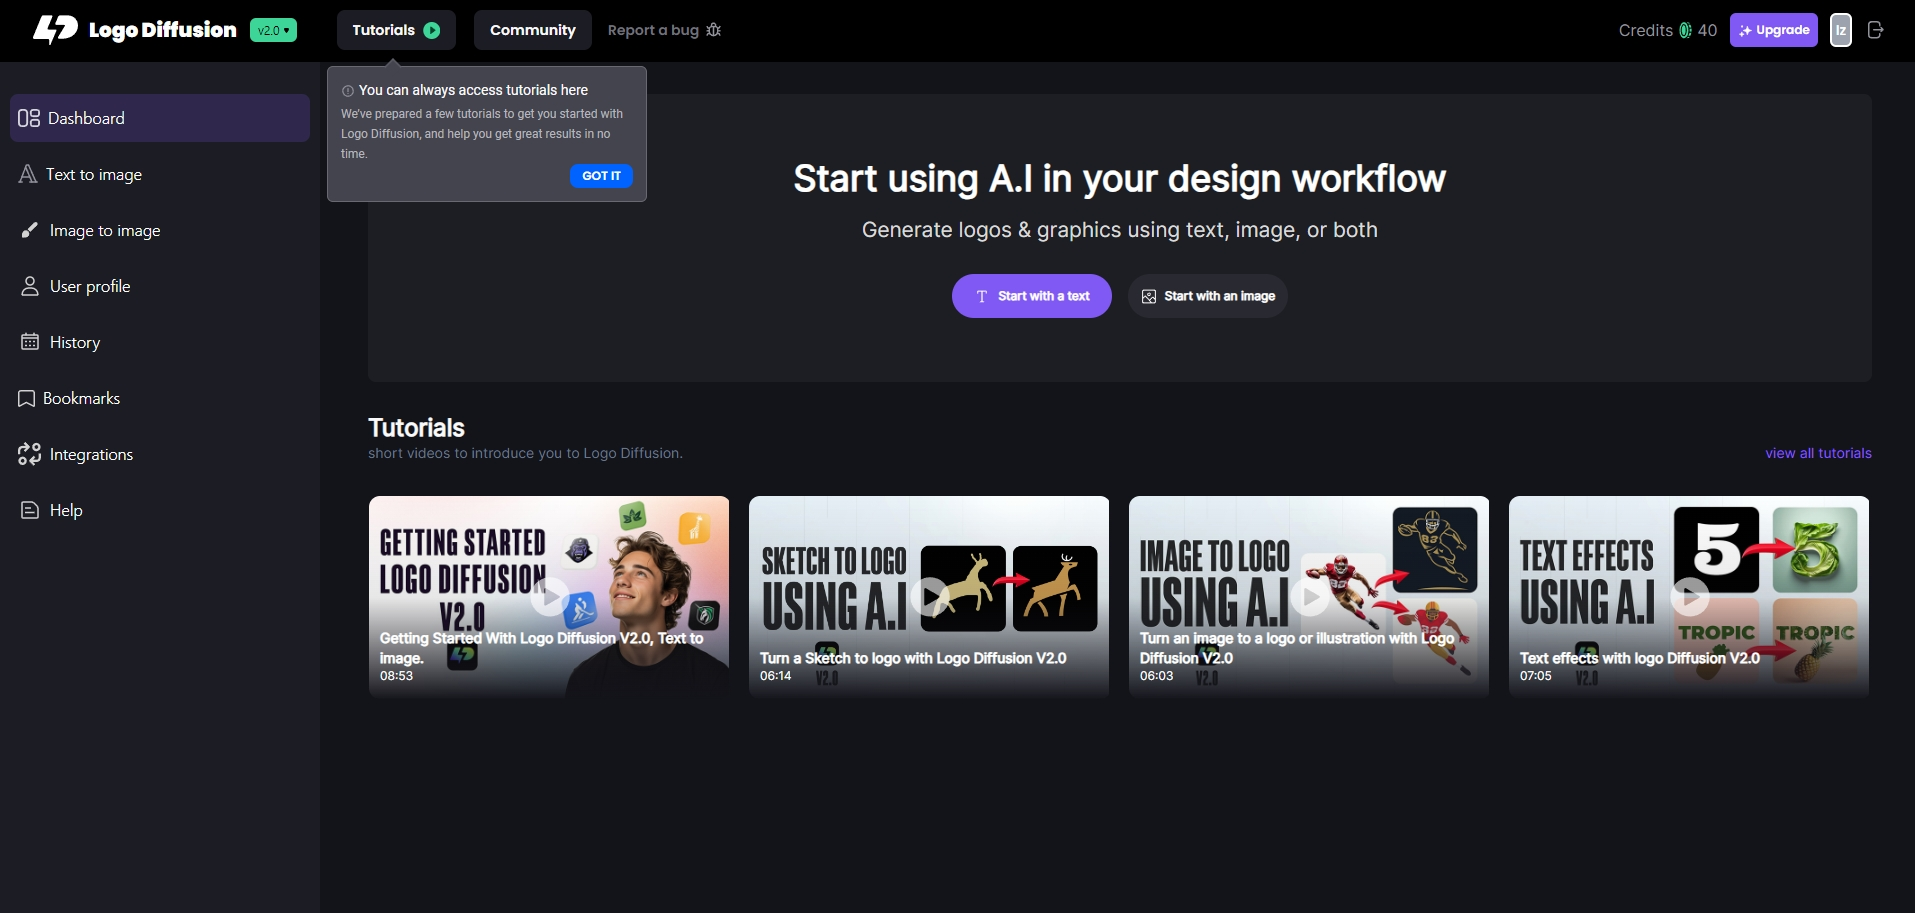Click the 06:03 duration label
1915x913 pixels.
(x=1156, y=676)
